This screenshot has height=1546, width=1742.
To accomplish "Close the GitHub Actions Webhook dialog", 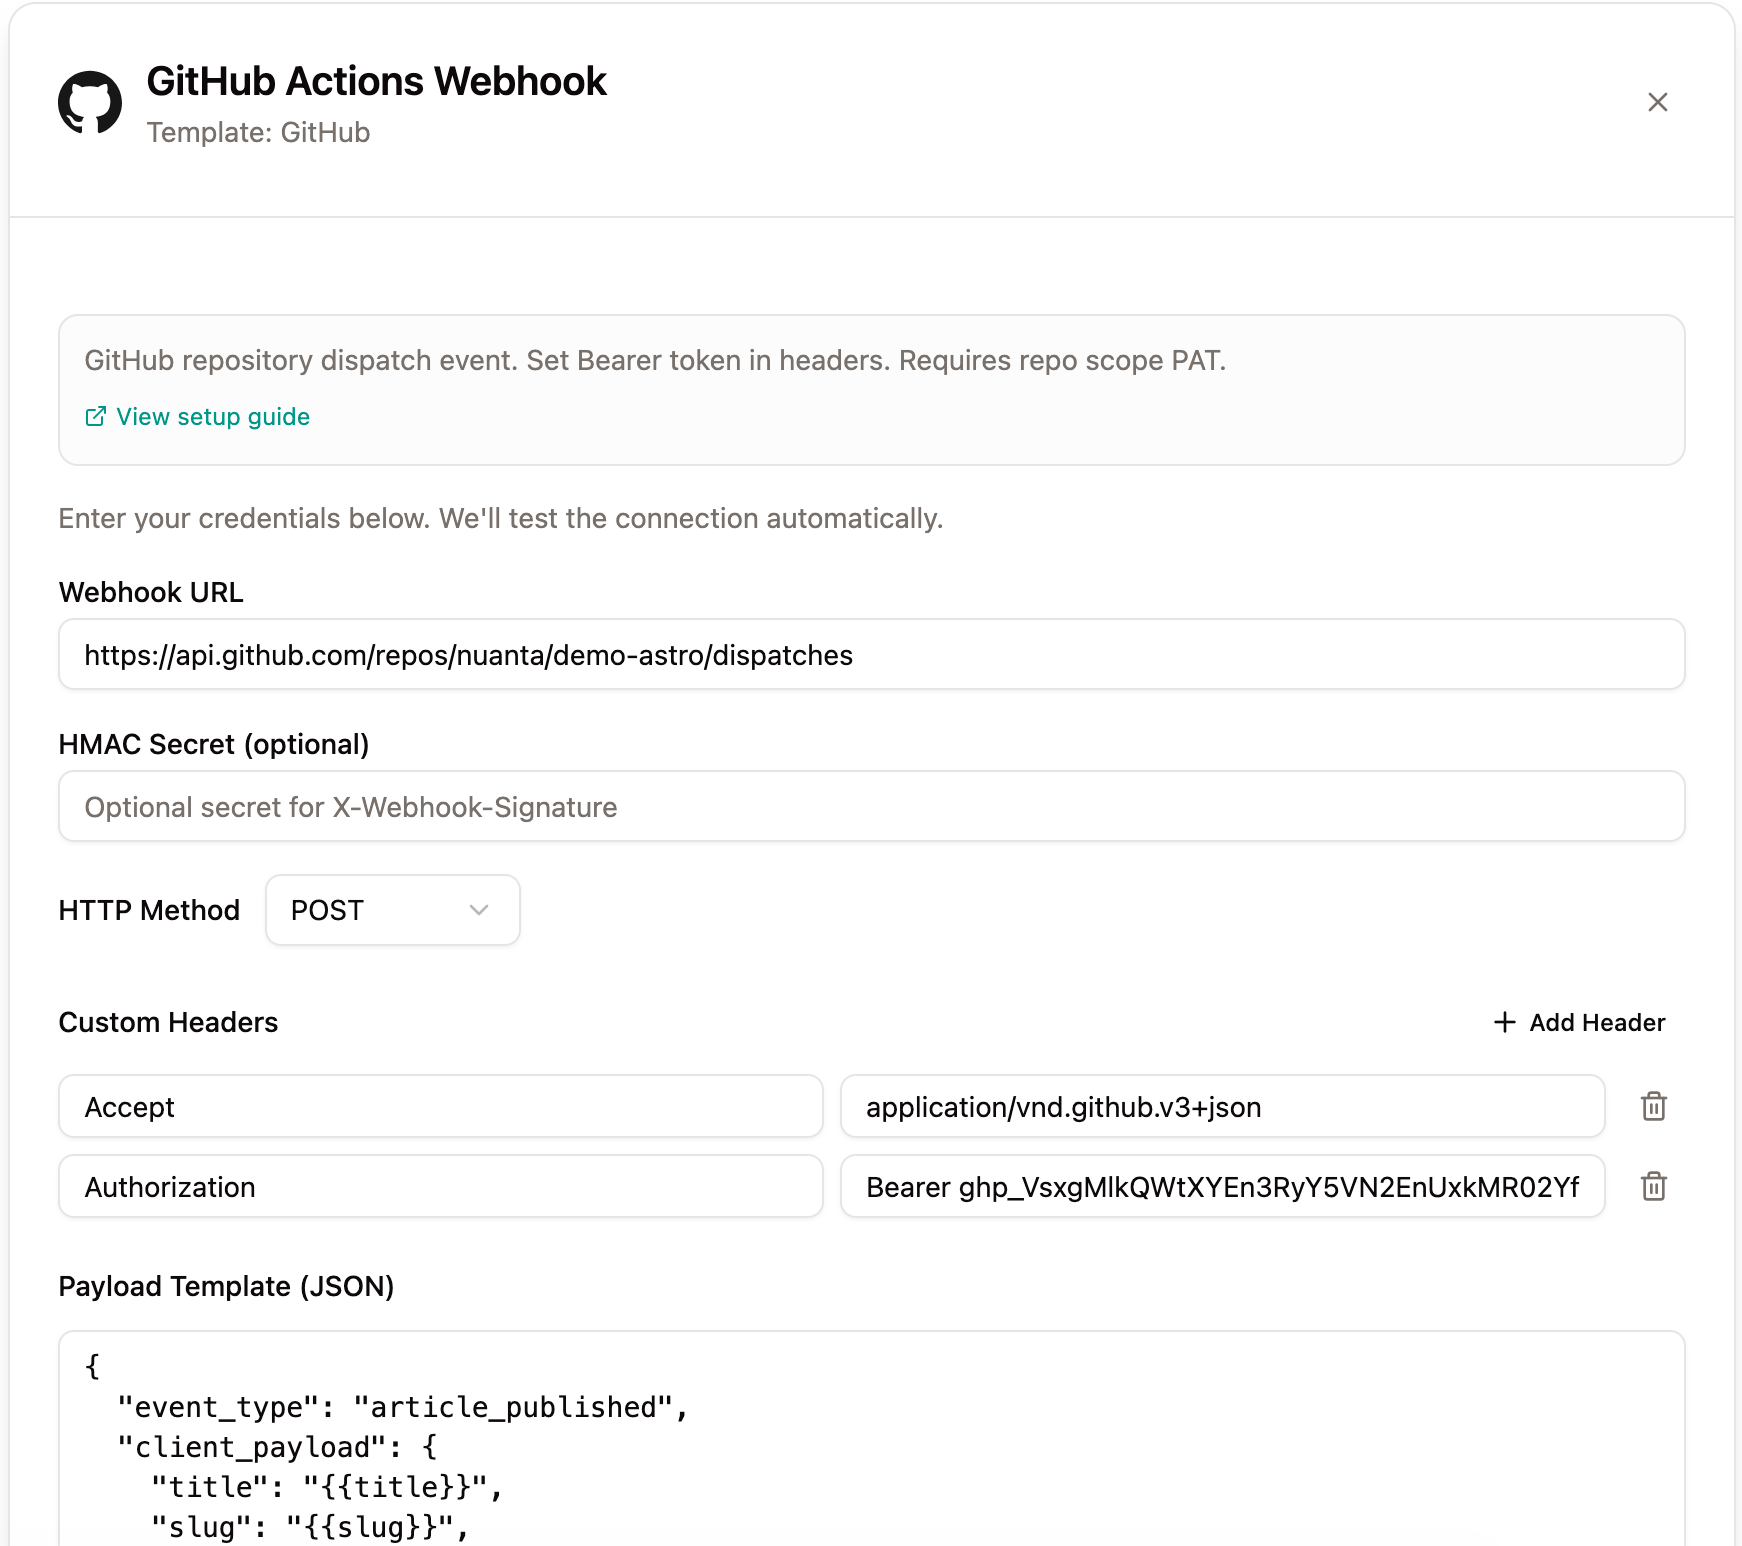I will point(1658,102).
